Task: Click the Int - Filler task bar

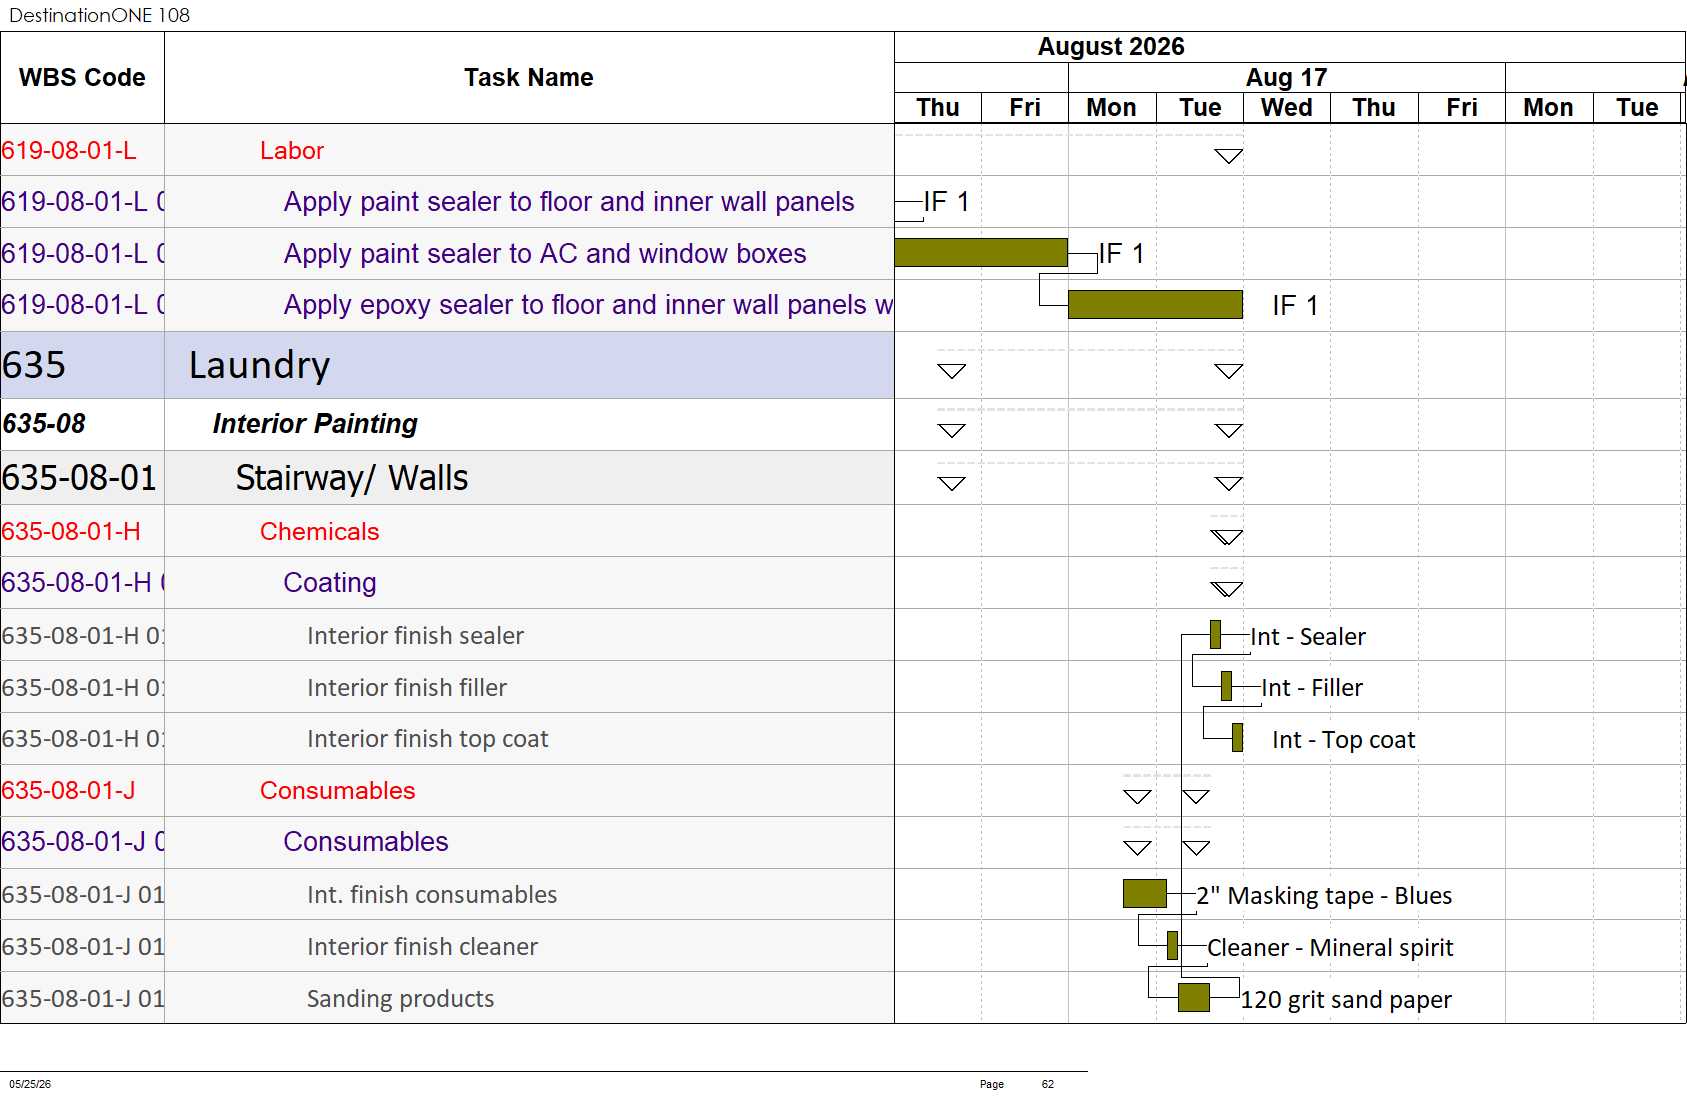Action: click(1226, 686)
